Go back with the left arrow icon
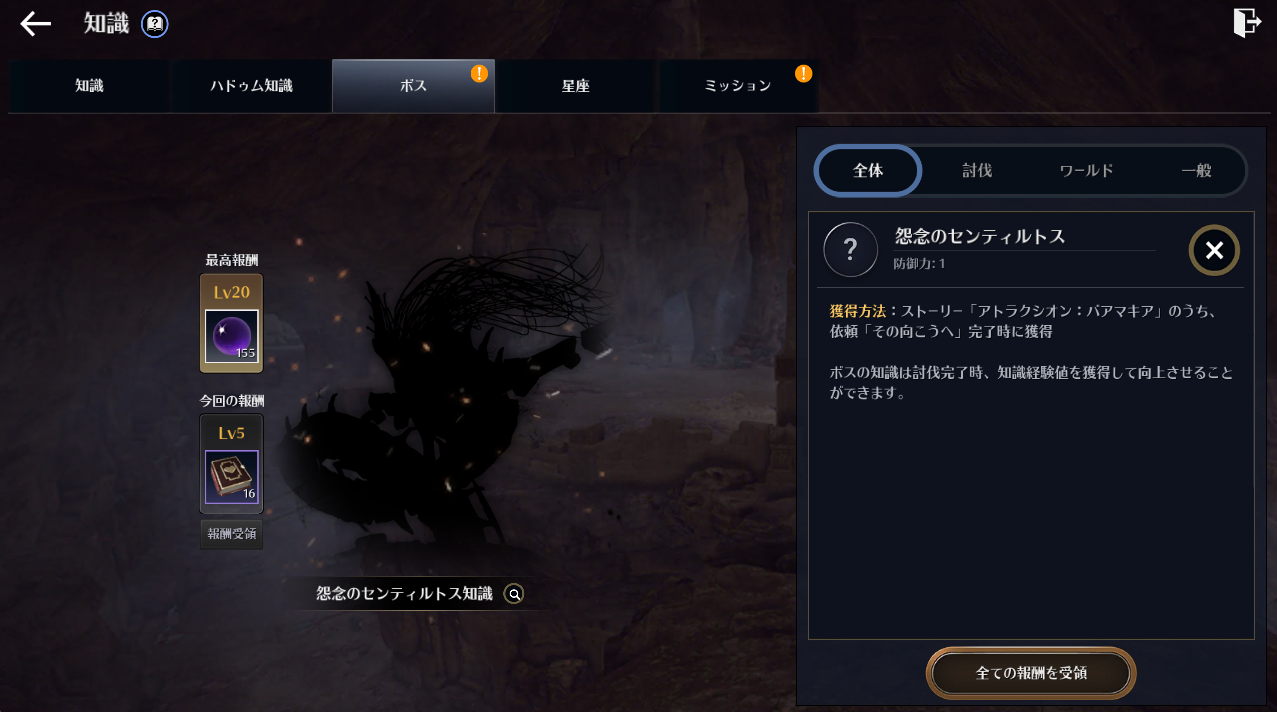This screenshot has height=712, width=1277. pyautogui.click(x=36, y=24)
